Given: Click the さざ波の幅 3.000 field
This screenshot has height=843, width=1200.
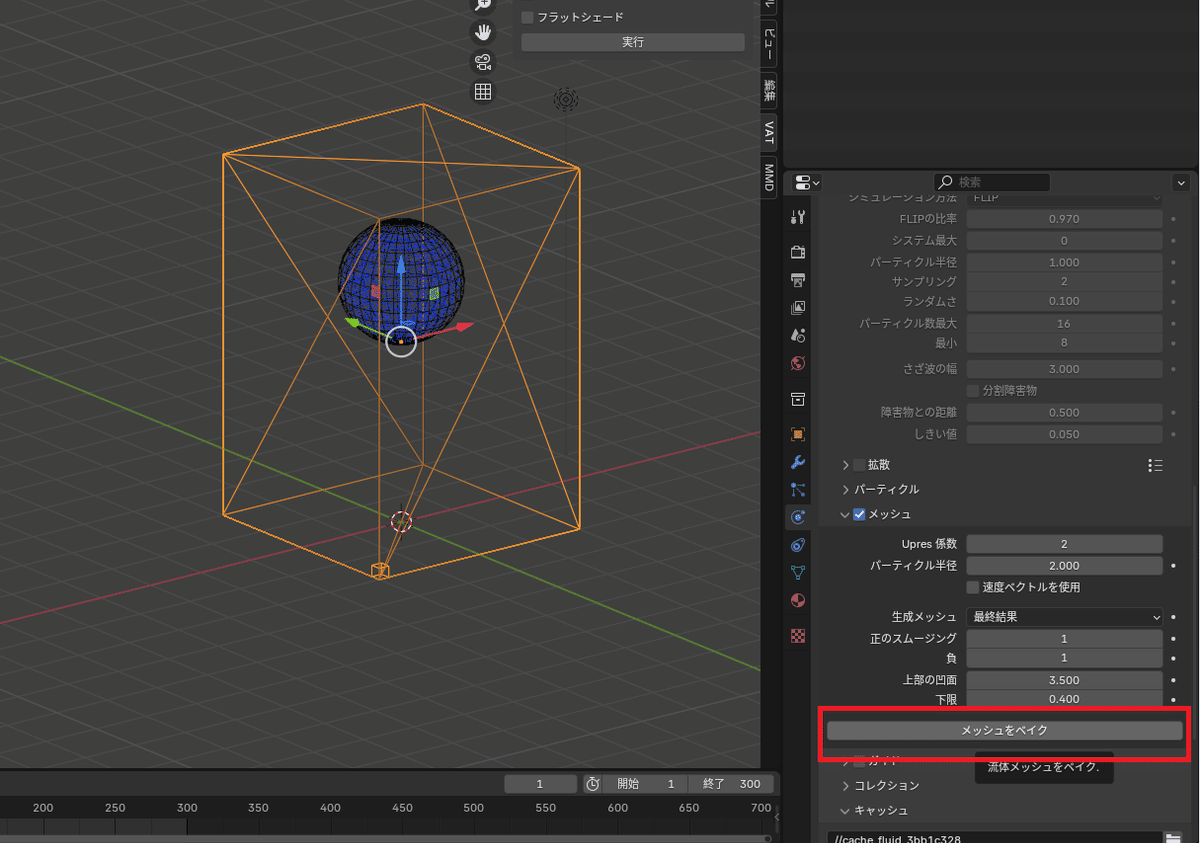Looking at the screenshot, I should [x=1064, y=369].
